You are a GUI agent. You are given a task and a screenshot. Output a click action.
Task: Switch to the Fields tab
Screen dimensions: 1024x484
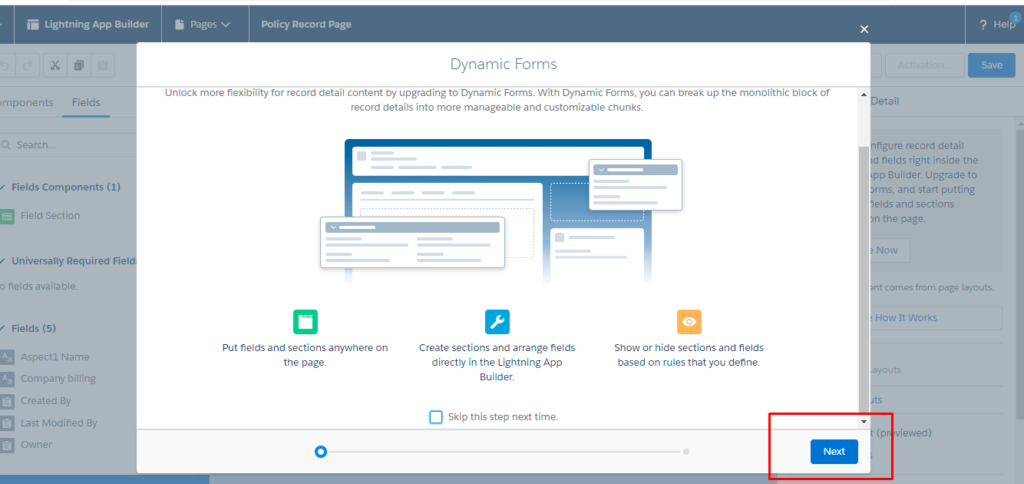pyautogui.click(x=86, y=103)
